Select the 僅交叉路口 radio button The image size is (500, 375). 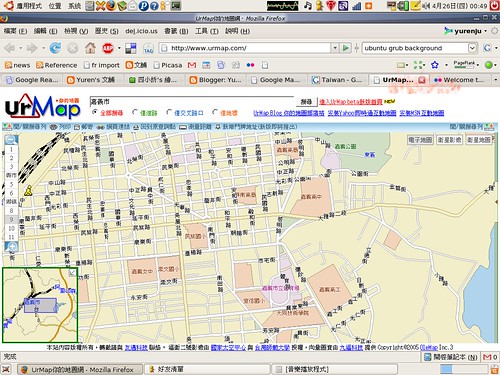coord(169,112)
